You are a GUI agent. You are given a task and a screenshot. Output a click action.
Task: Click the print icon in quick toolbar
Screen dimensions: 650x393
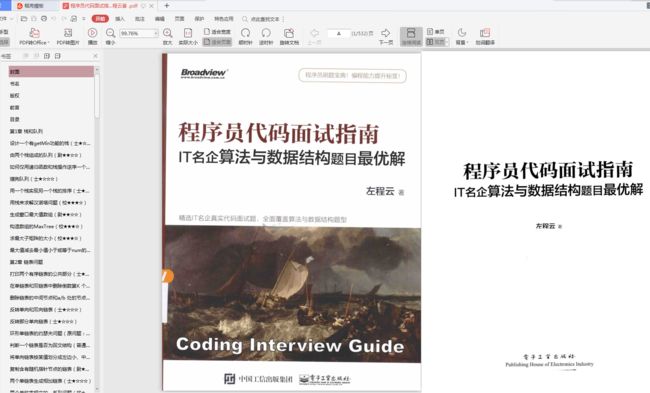pos(44,19)
